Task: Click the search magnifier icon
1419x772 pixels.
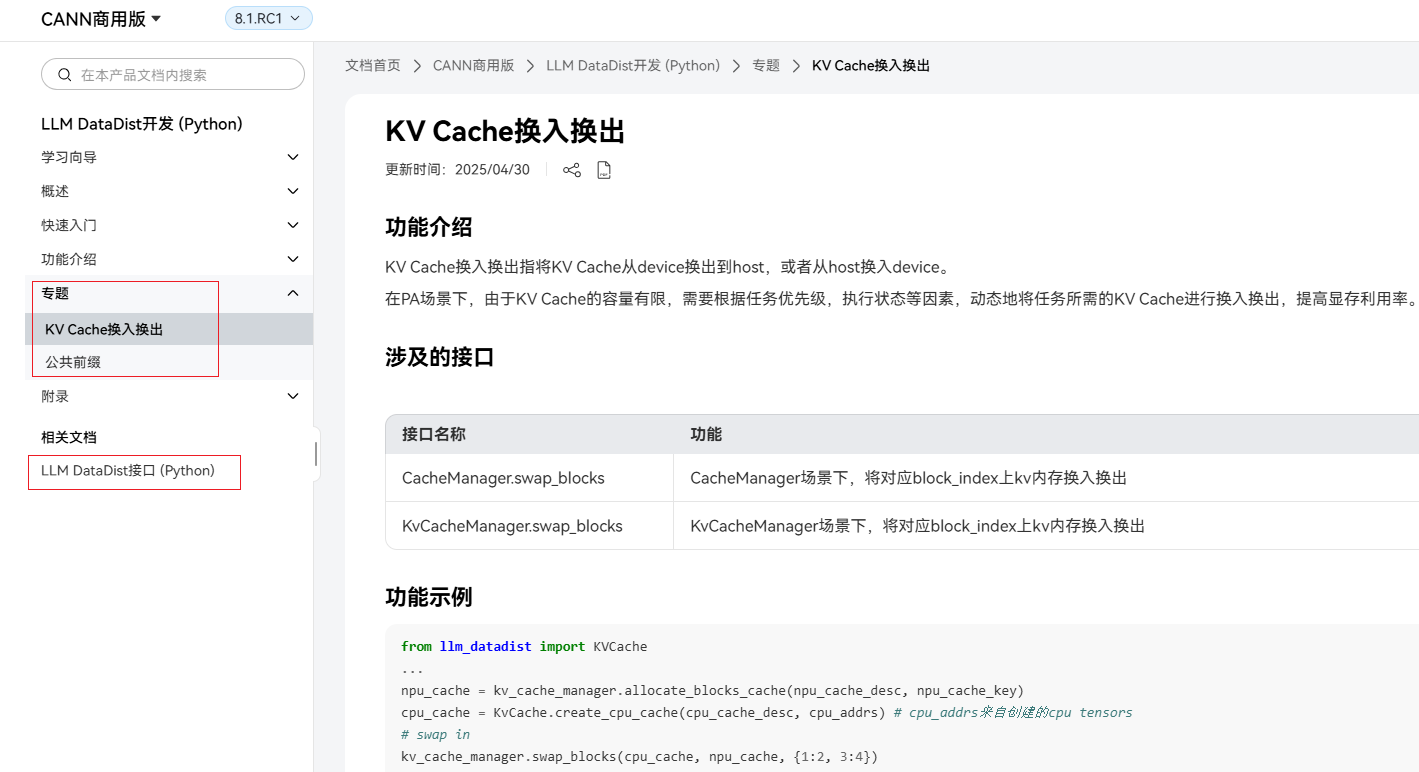Action: pyautogui.click(x=65, y=75)
